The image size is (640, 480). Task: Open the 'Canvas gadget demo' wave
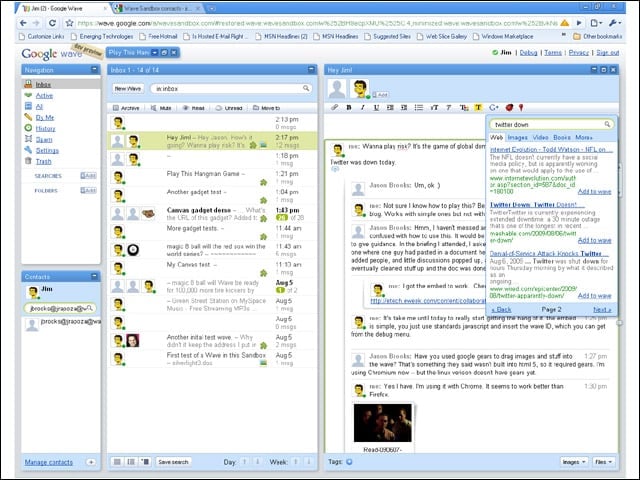(212, 214)
